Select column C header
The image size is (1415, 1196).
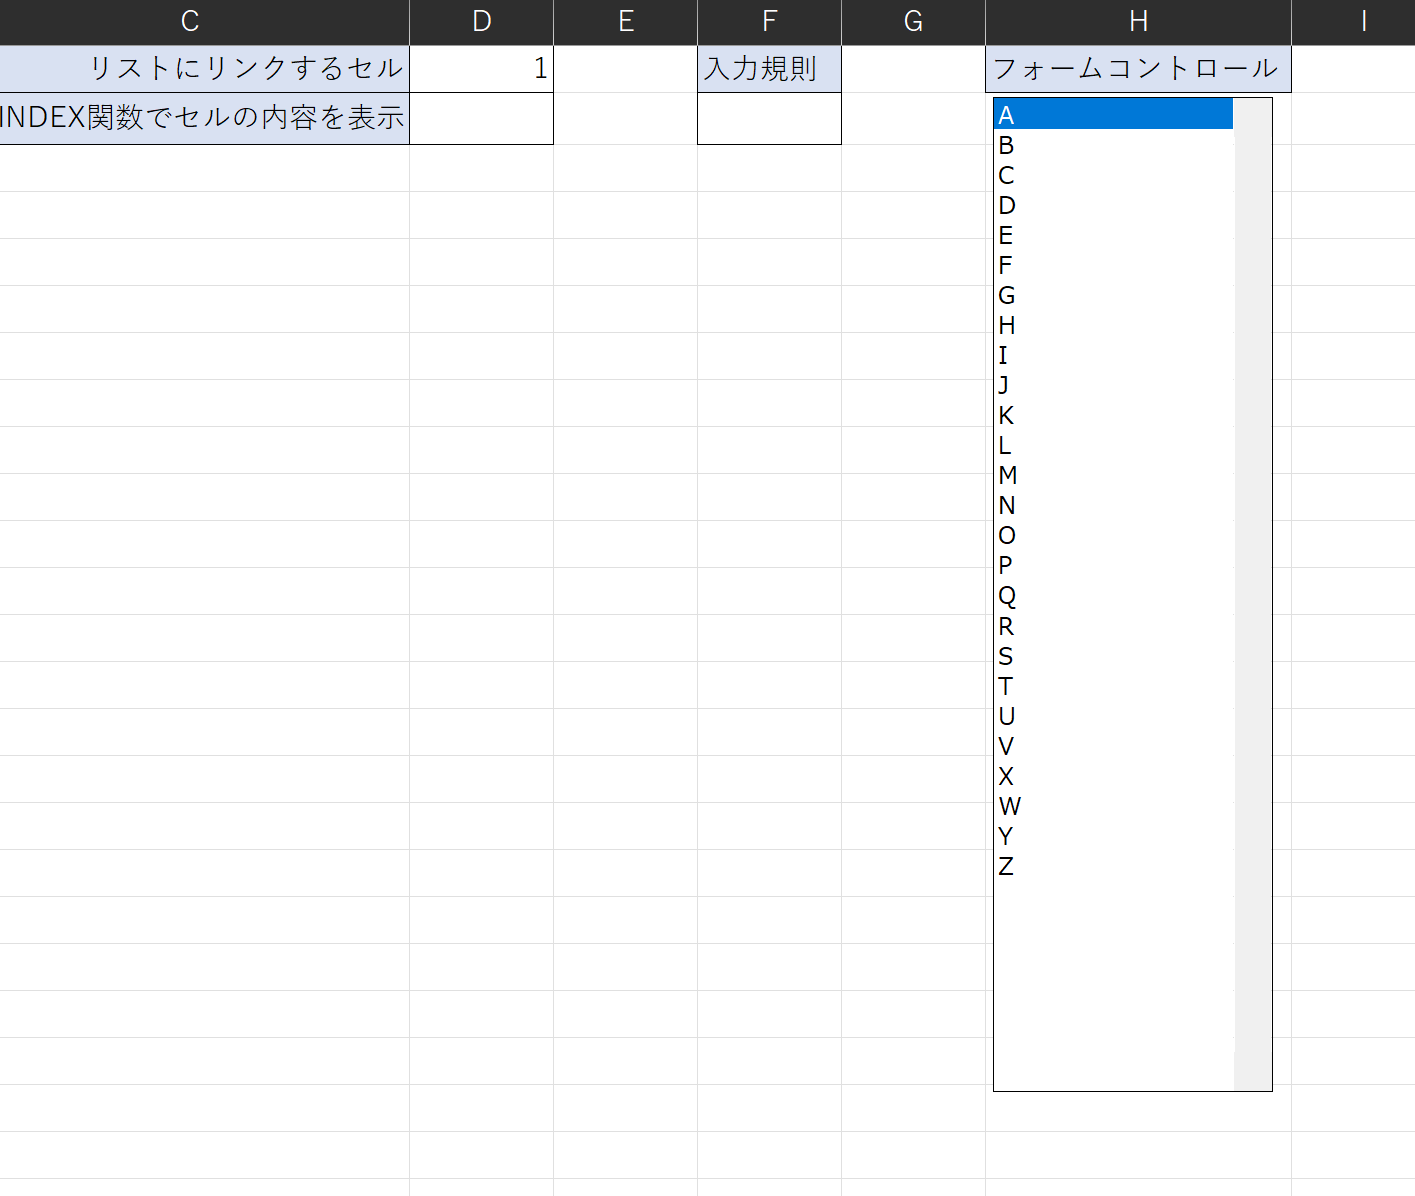tap(190, 22)
